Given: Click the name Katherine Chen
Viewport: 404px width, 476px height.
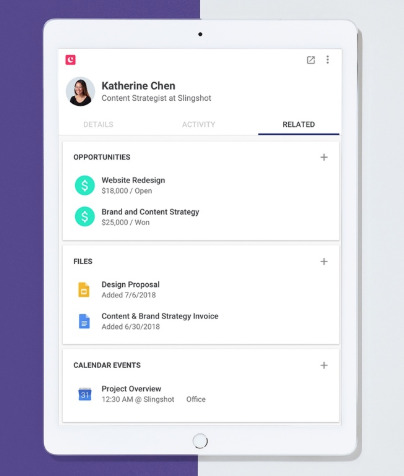Looking at the screenshot, I should [138, 86].
